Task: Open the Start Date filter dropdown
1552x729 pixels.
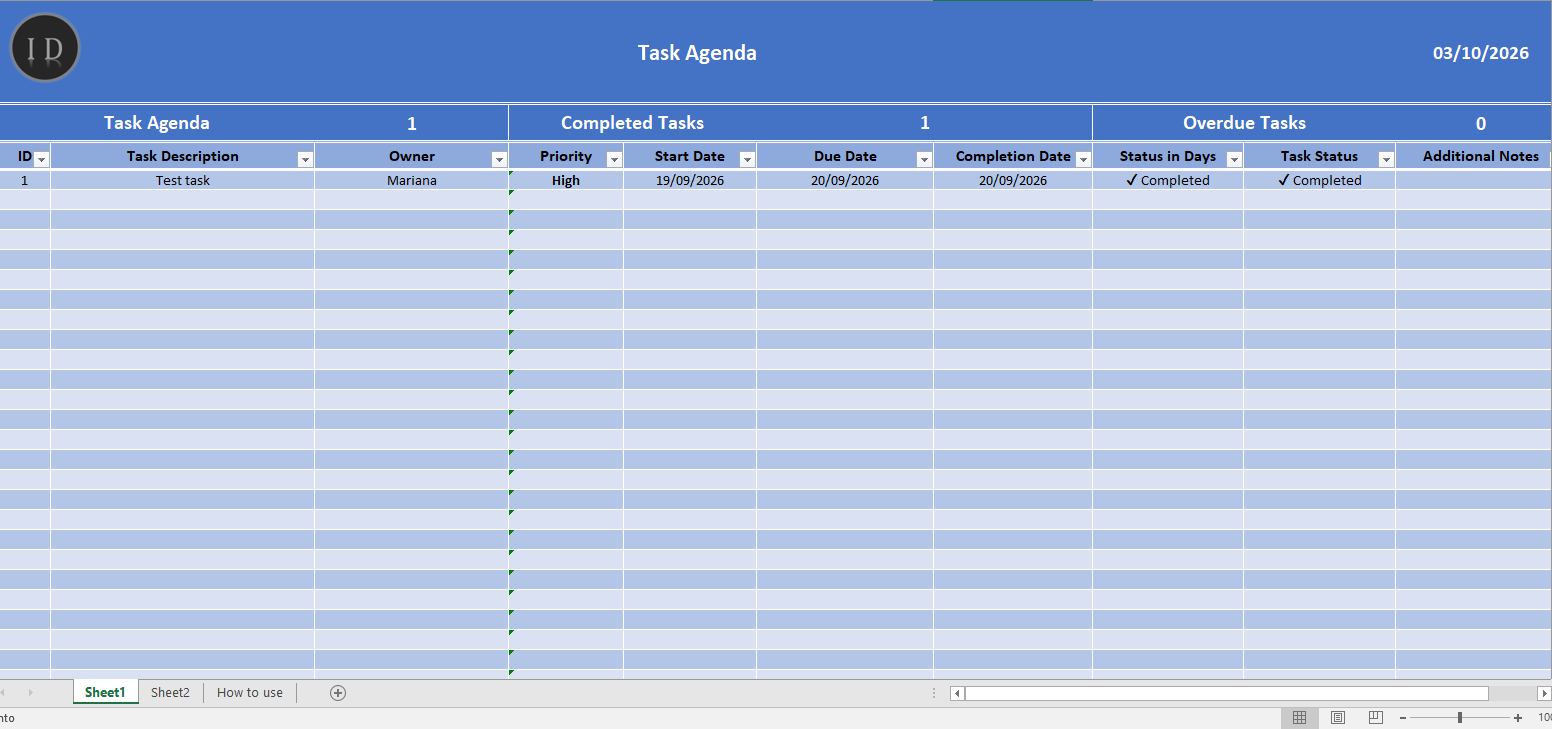Action: pyautogui.click(x=746, y=160)
